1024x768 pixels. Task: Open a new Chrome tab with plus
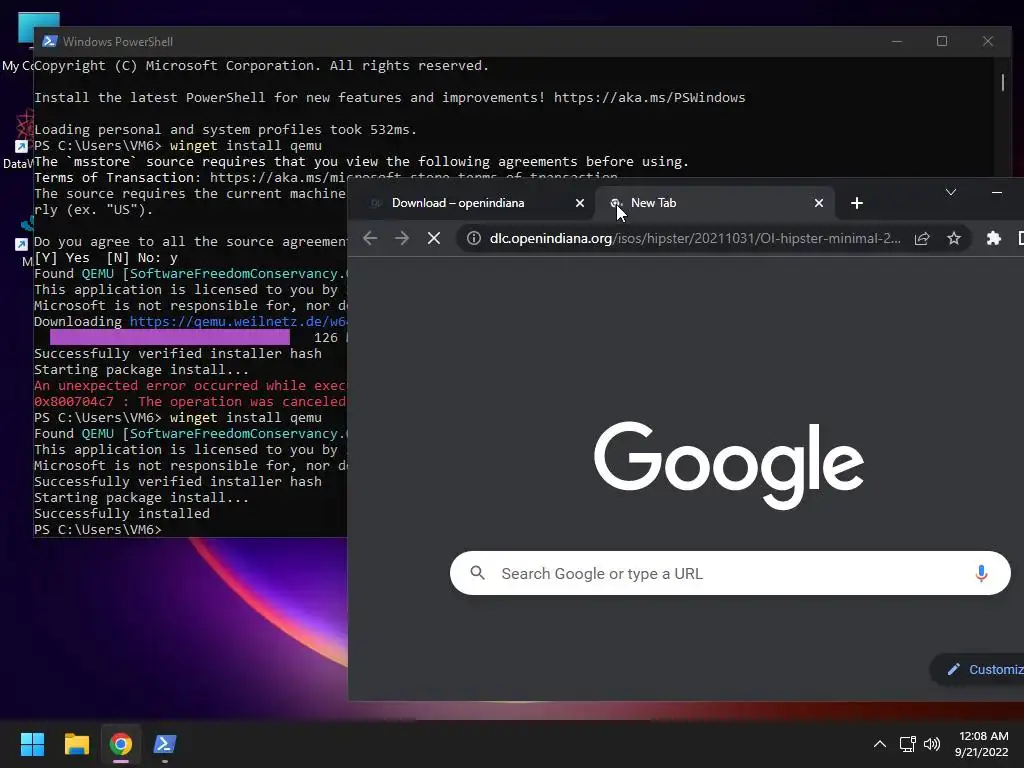(x=857, y=203)
